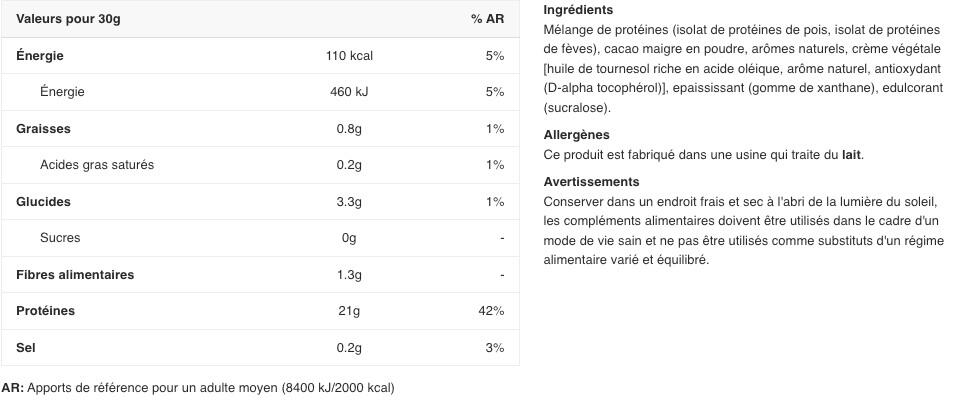Click the 21g Protéines amount
Screen dimensions: 954x401
[349, 311]
